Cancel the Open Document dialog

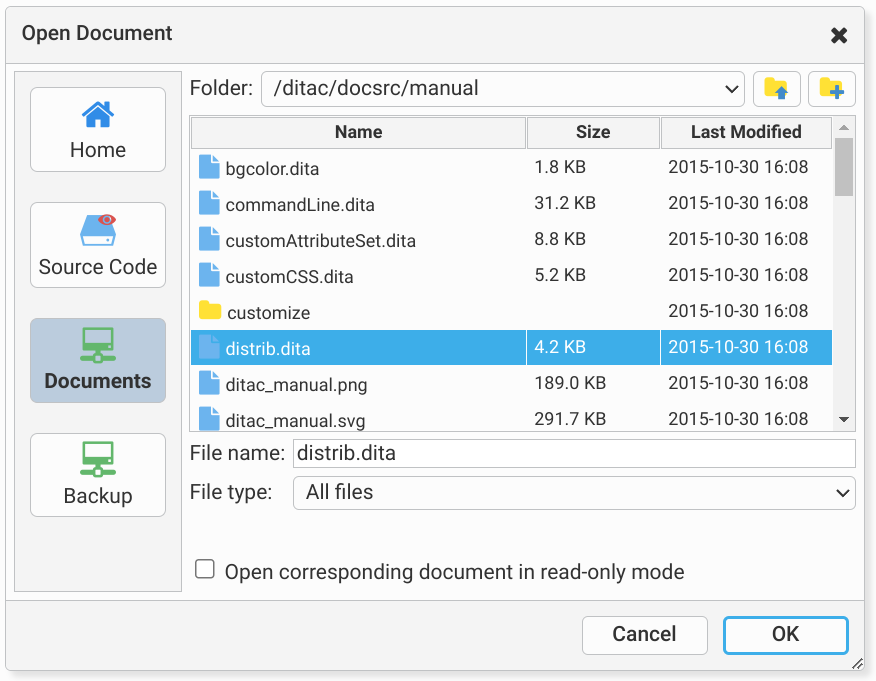click(x=645, y=635)
